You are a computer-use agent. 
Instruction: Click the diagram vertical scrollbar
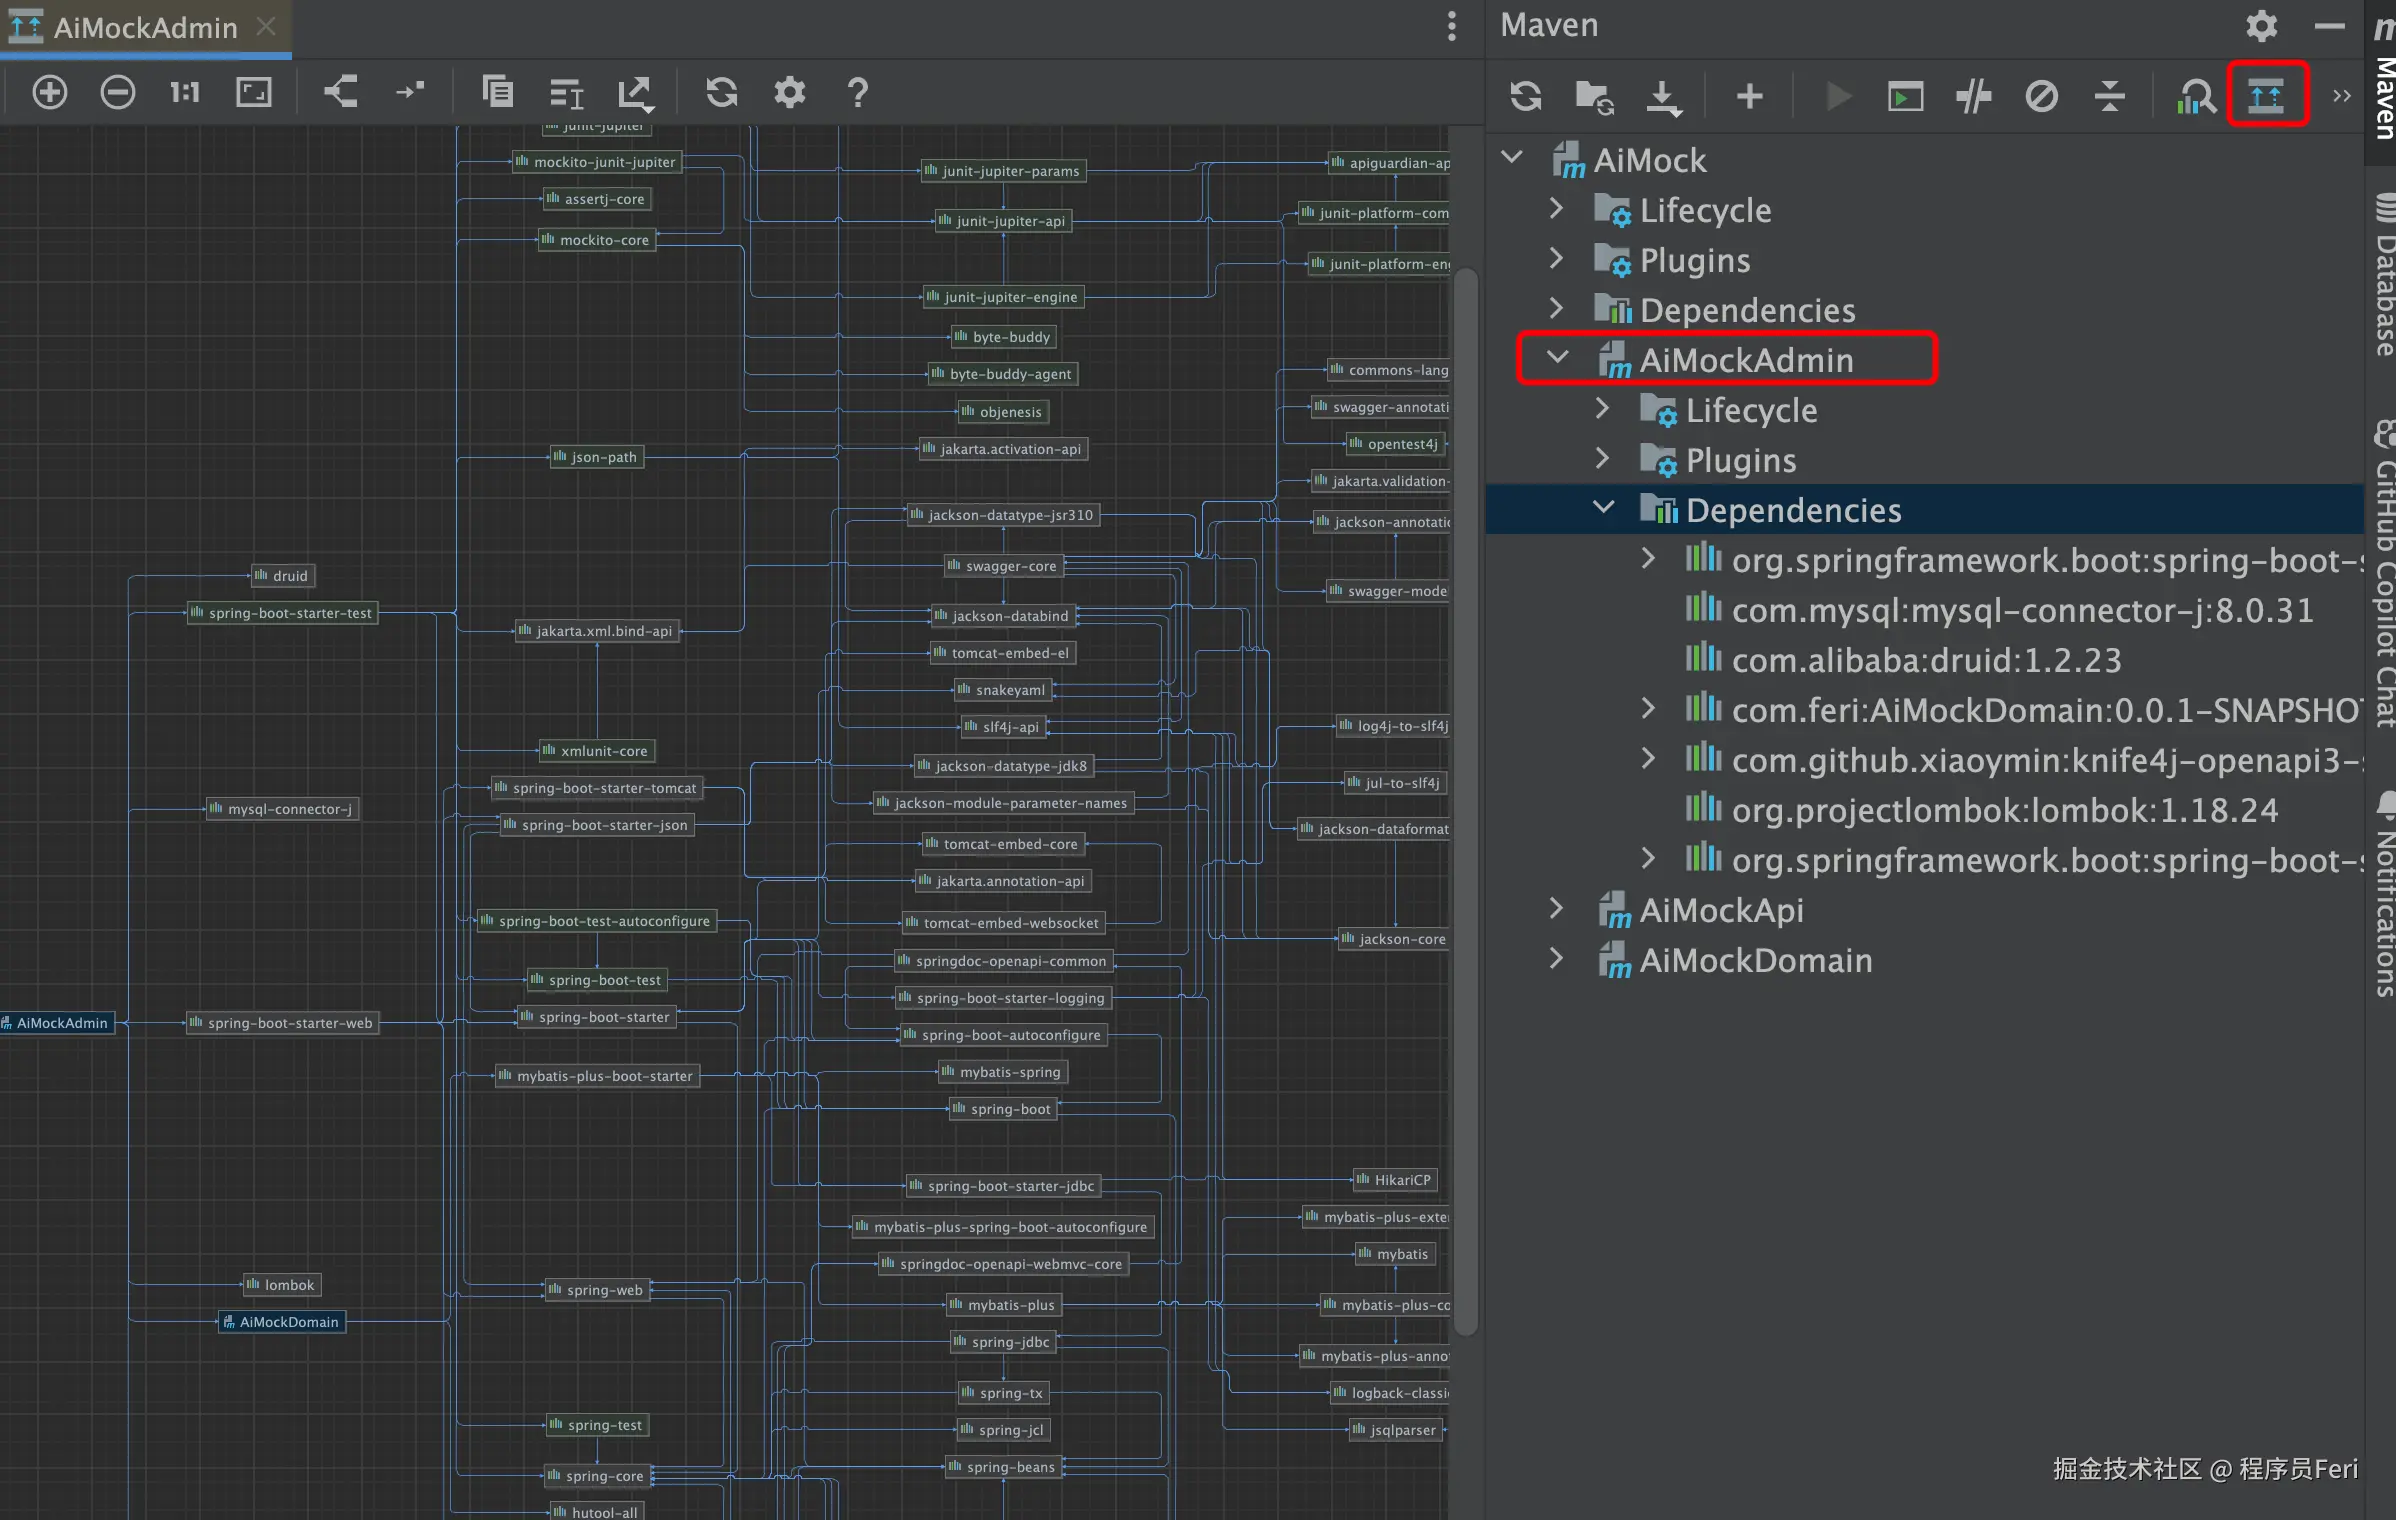(1466, 800)
